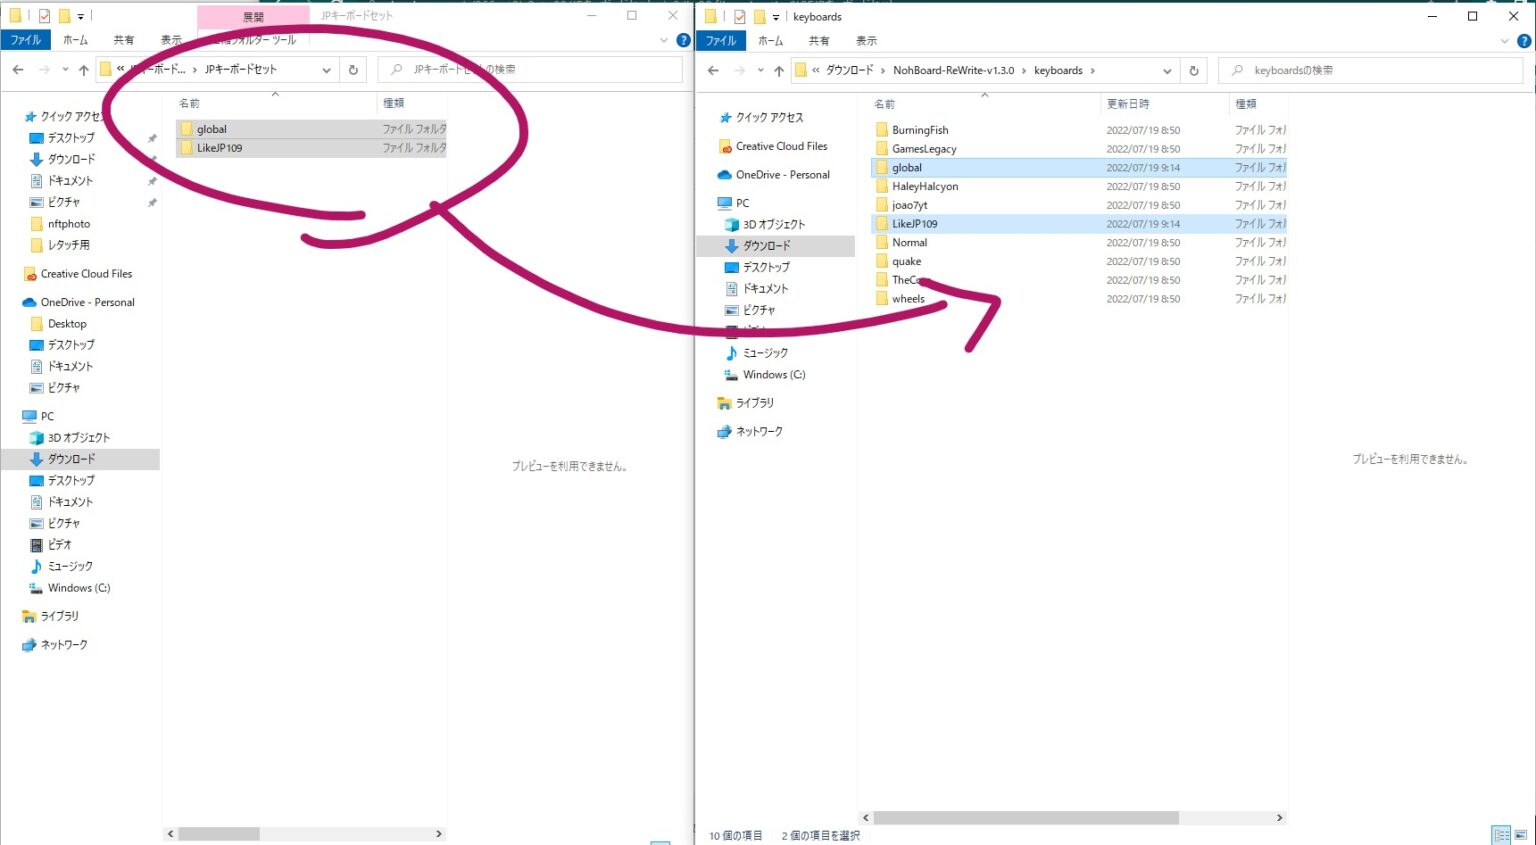
Task: Click the new folder icon in quick access toolbar
Action: (x=760, y=16)
